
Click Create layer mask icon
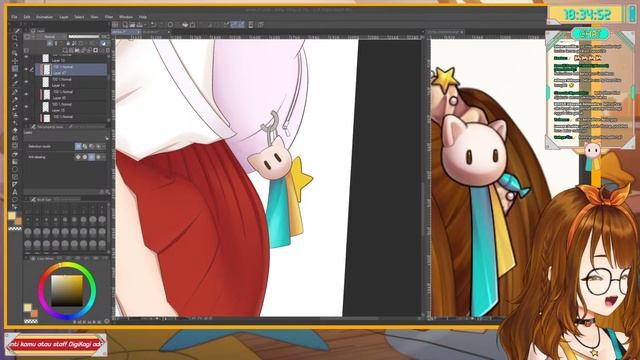tap(96, 50)
